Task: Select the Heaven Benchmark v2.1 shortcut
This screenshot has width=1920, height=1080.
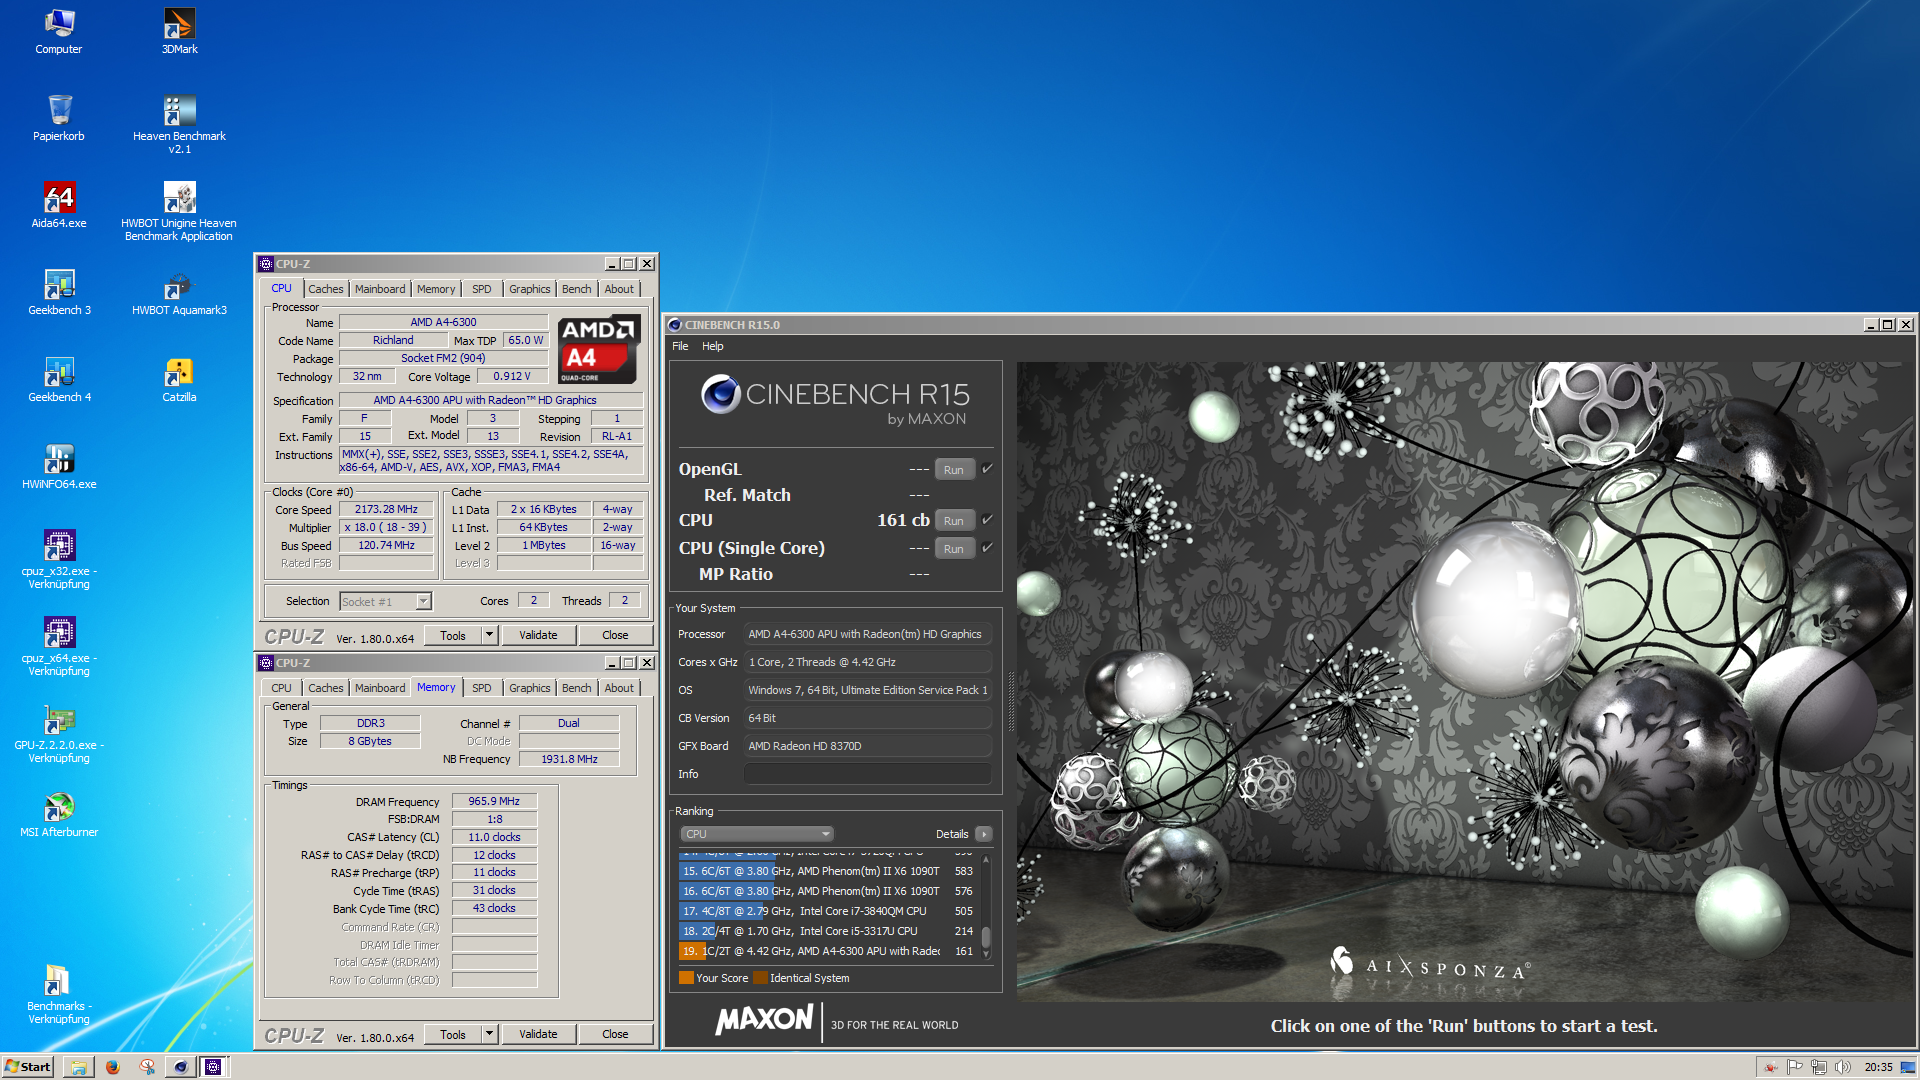Action: [179, 124]
